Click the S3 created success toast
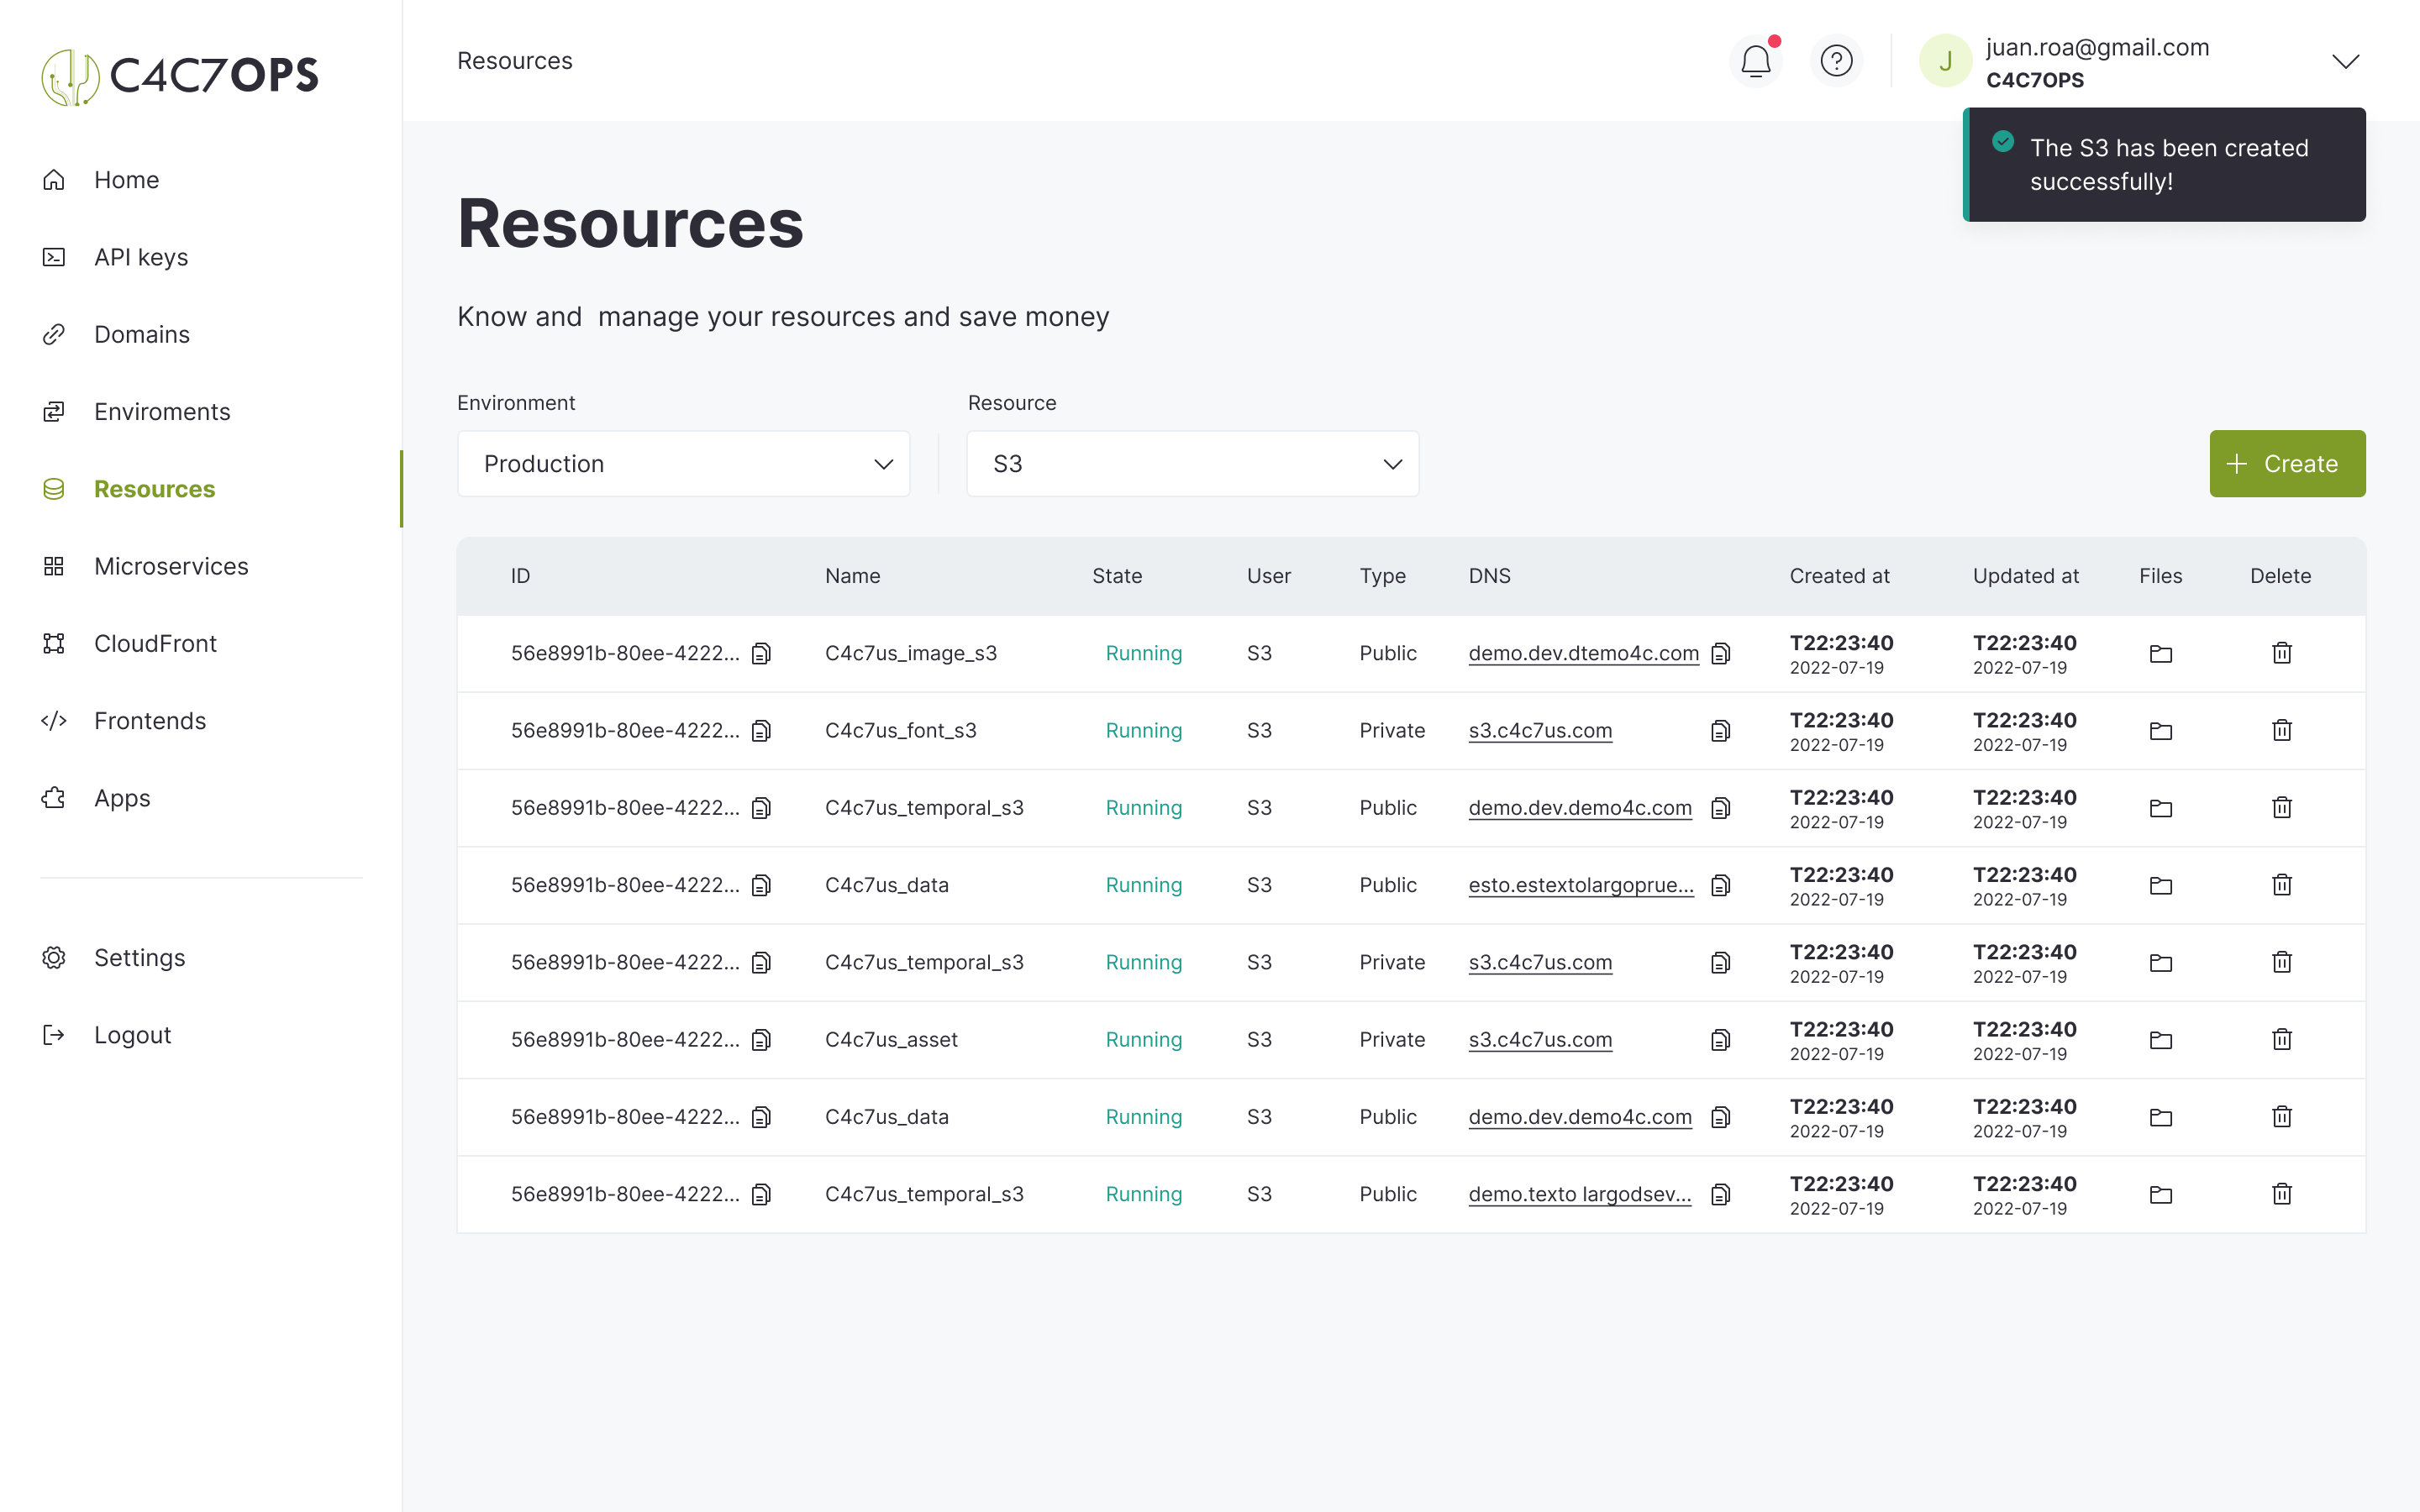The image size is (2420, 1512). [2164, 165]
